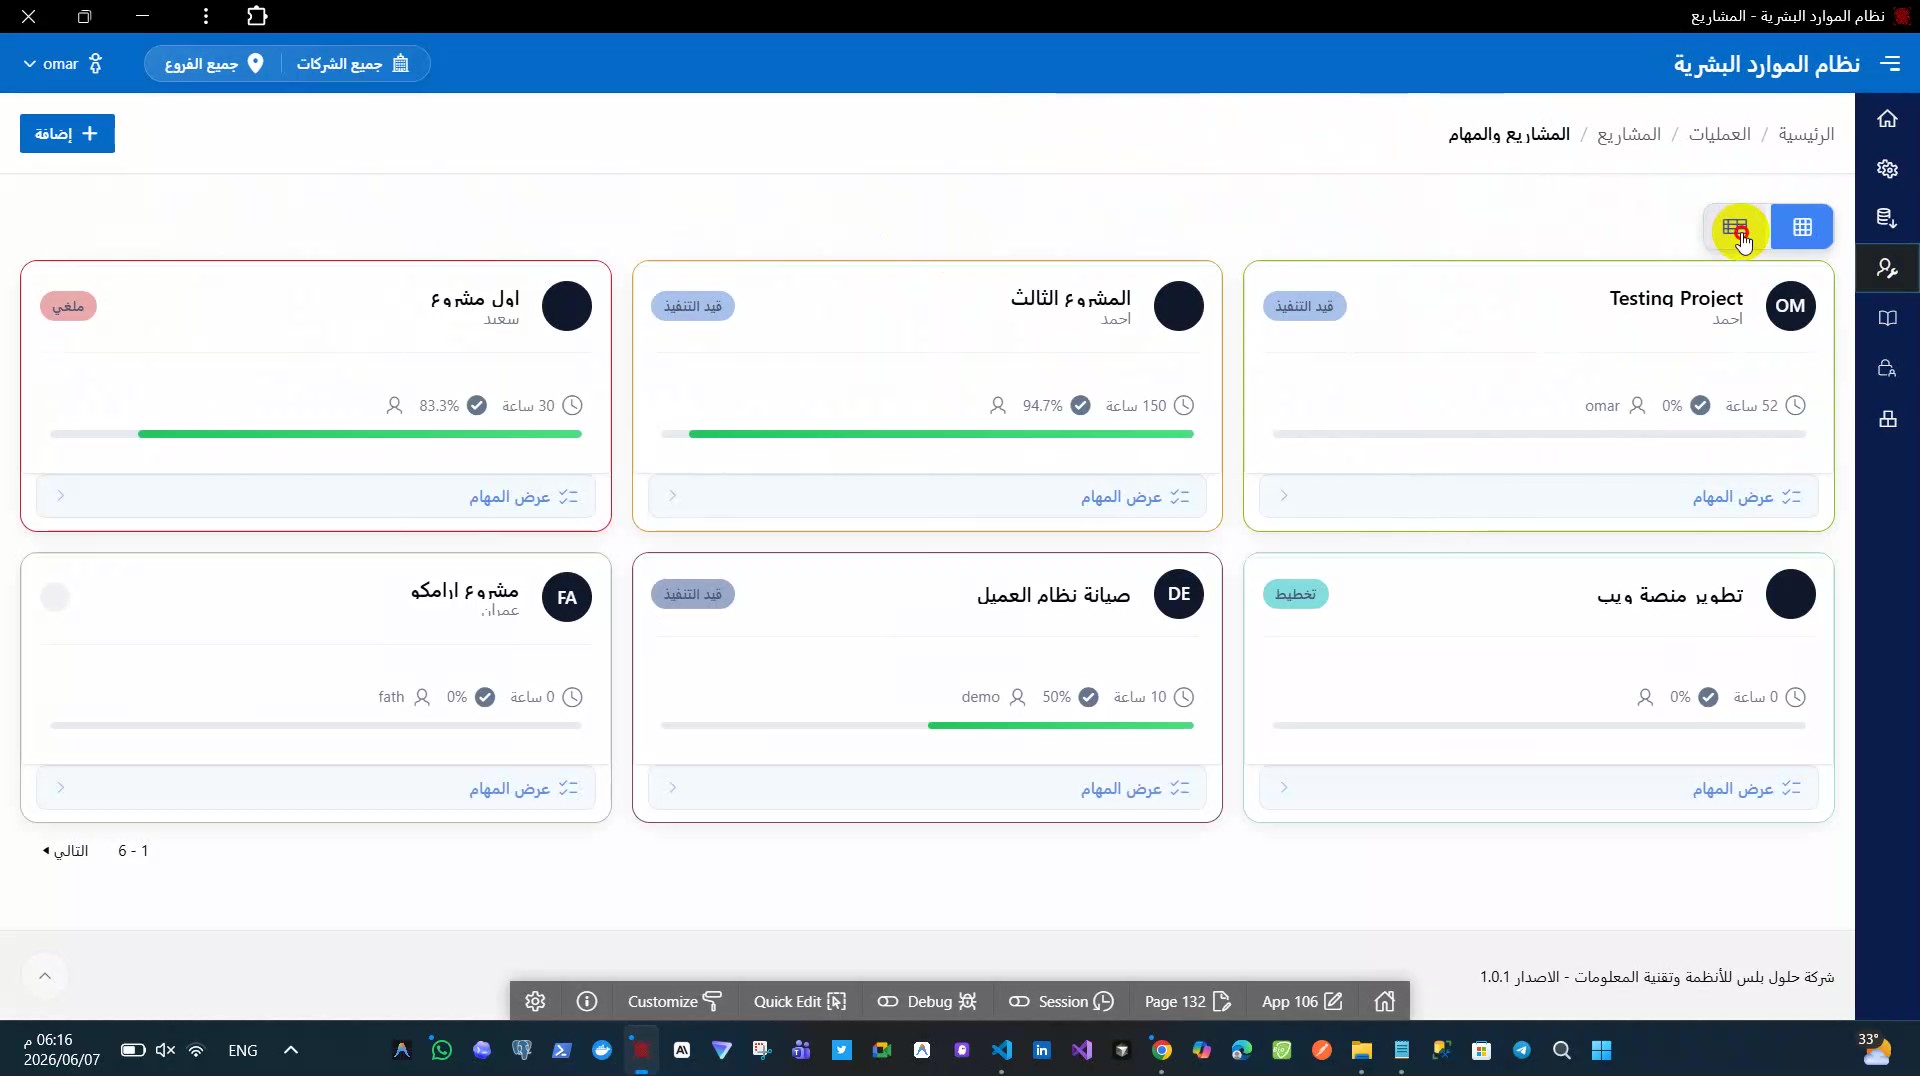The width and height of the screenshot is (1920, 1076).
Task: Open all branches (جميع الفروع) selector
Action: 214,63
